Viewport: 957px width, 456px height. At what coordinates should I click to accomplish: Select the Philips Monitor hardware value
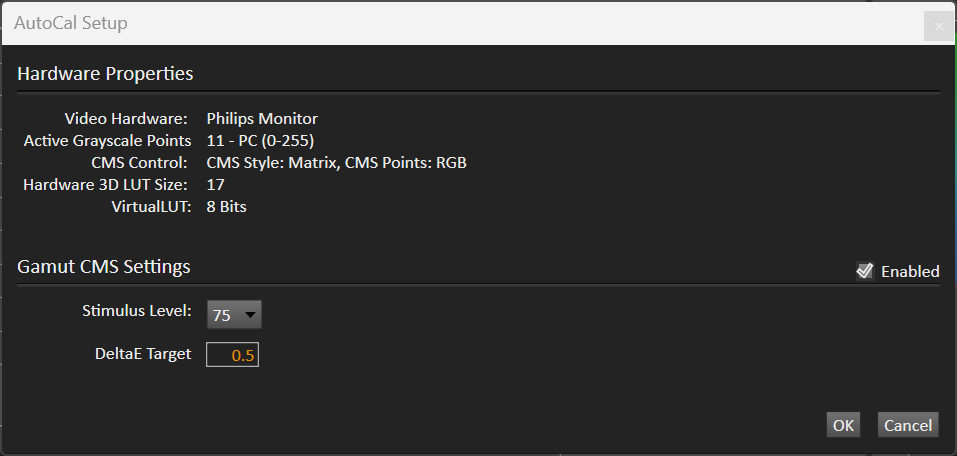coord(262,118)
